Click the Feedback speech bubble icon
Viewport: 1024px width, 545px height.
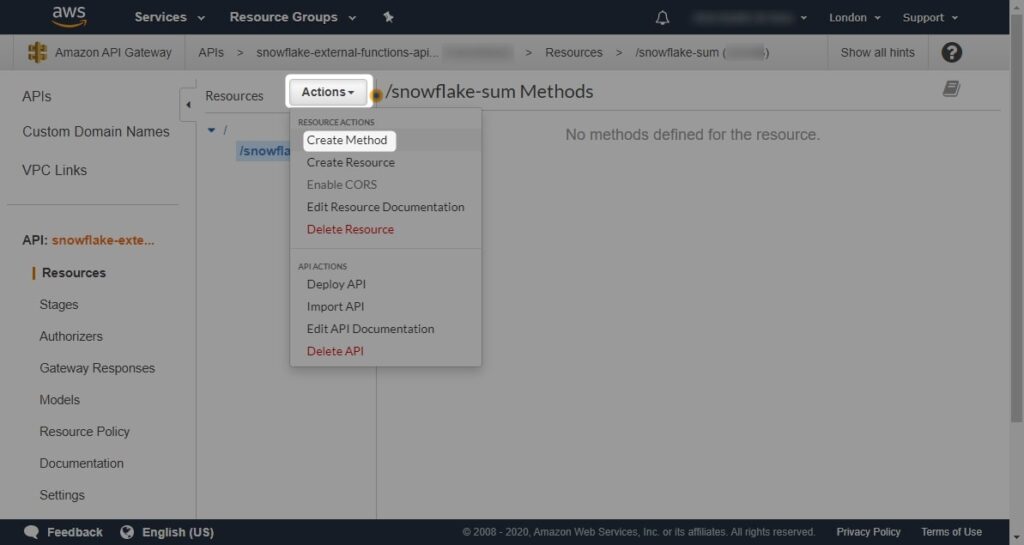32,532
